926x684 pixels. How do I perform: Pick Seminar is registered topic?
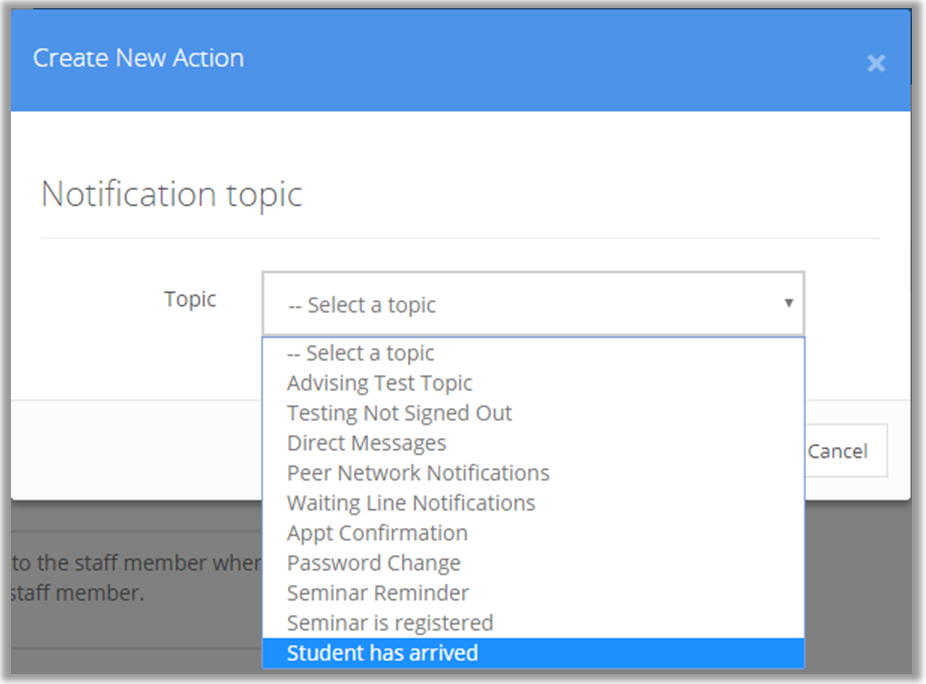(x=390, y=623)
